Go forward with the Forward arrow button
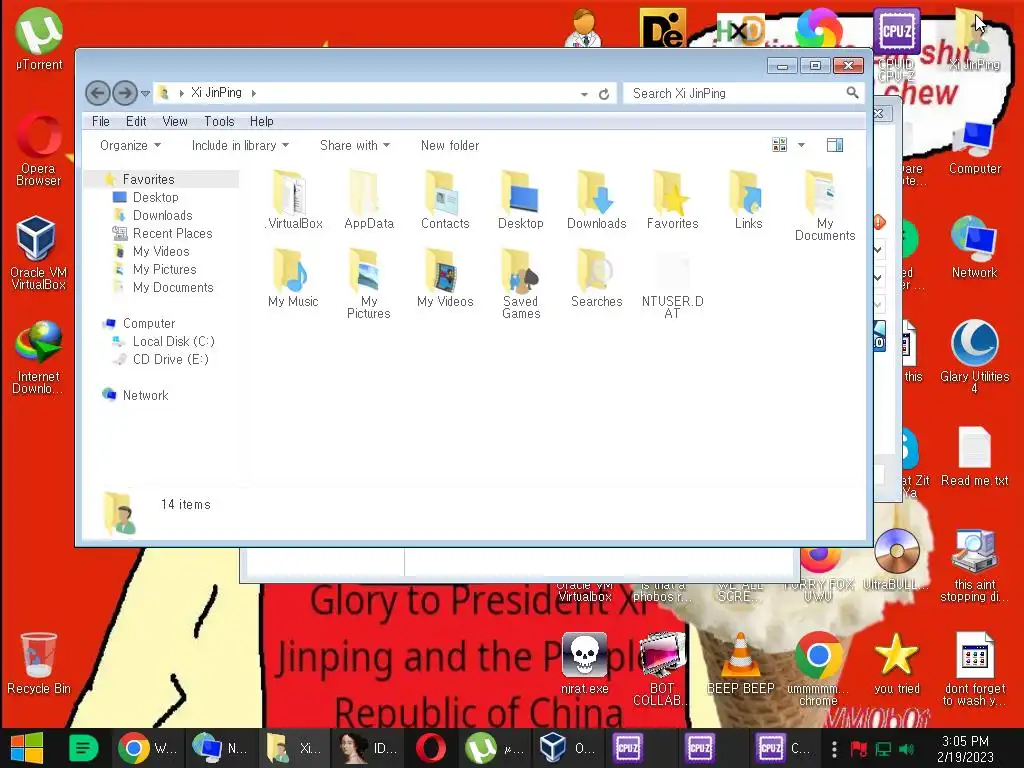1024x768 pixels. tap(125, 93)
